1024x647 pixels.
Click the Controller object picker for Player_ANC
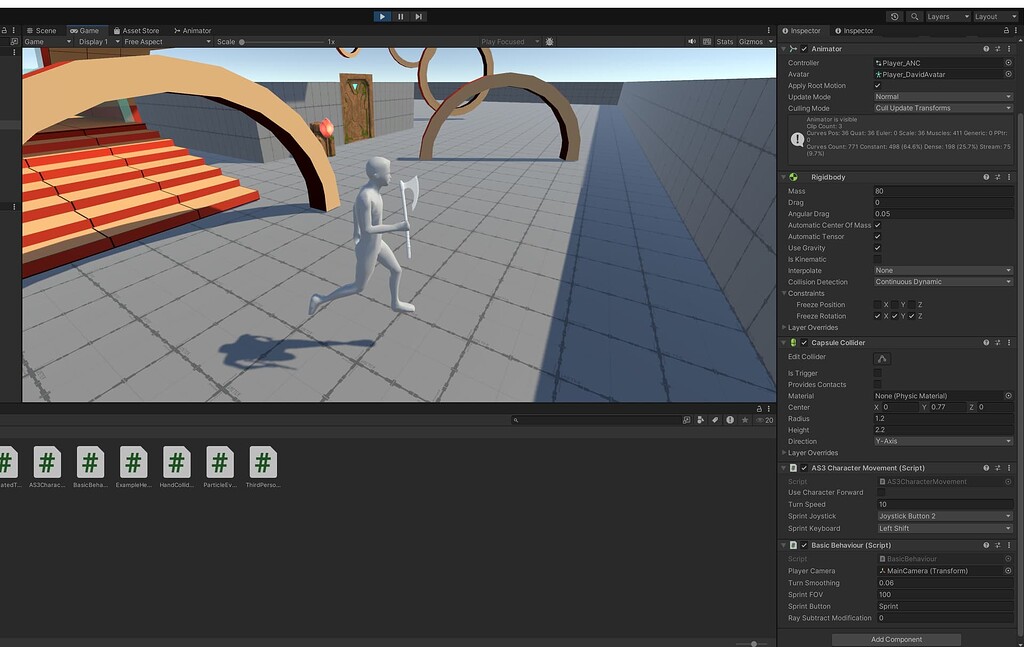click(1009, 62)
